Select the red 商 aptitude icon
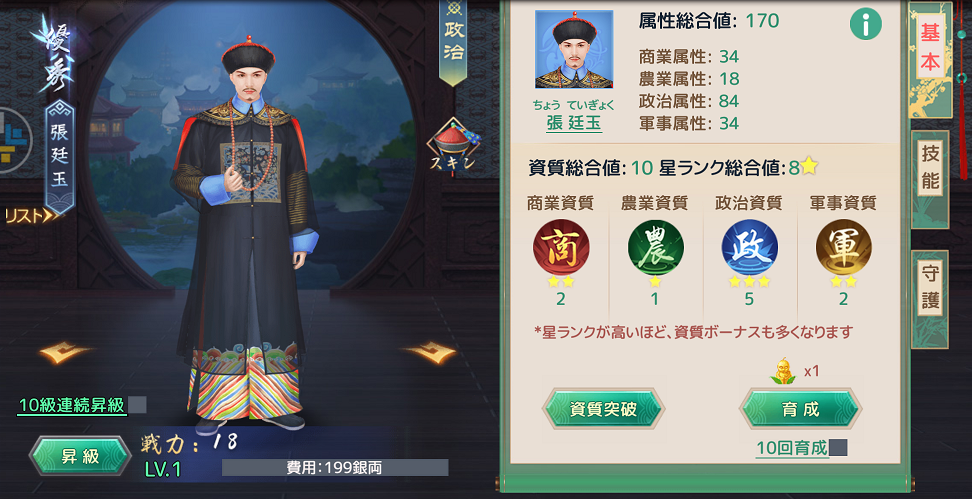This screenshot has height=499, width=972. (x=561, y=247)
